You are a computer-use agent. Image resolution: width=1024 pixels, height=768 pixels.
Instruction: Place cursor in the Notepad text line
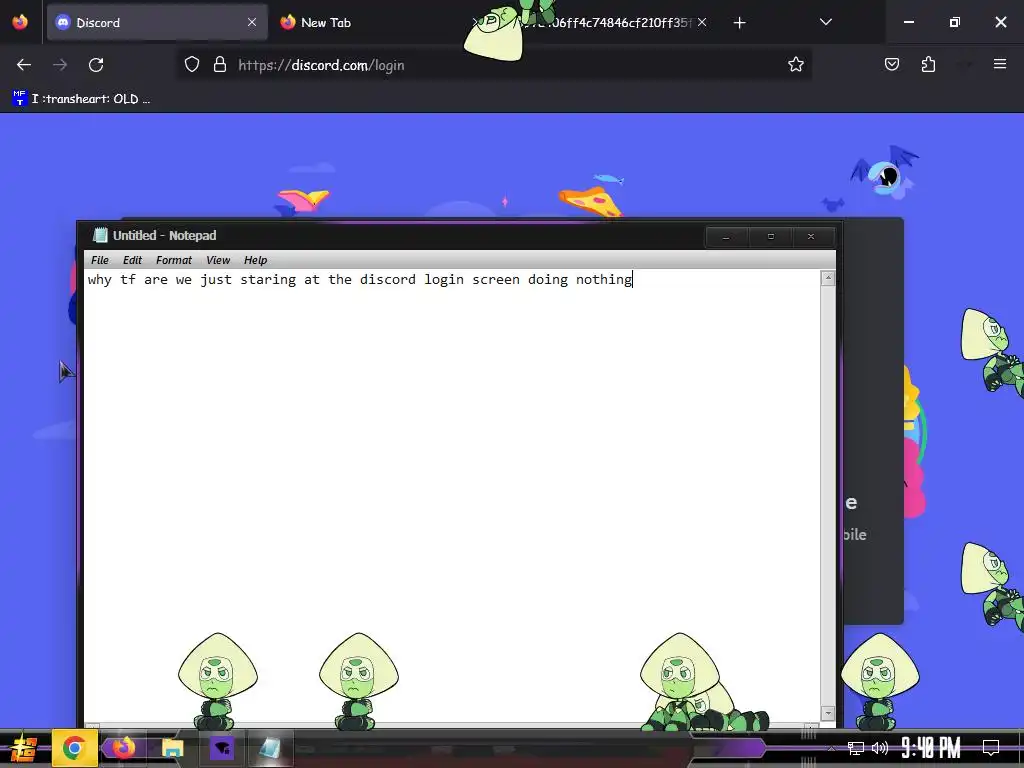tap(360, 280)
